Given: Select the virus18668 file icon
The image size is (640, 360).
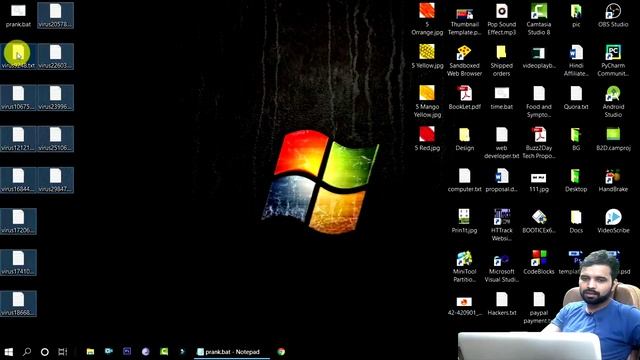Looking at the screenshot, I should (x=18, y=304).
